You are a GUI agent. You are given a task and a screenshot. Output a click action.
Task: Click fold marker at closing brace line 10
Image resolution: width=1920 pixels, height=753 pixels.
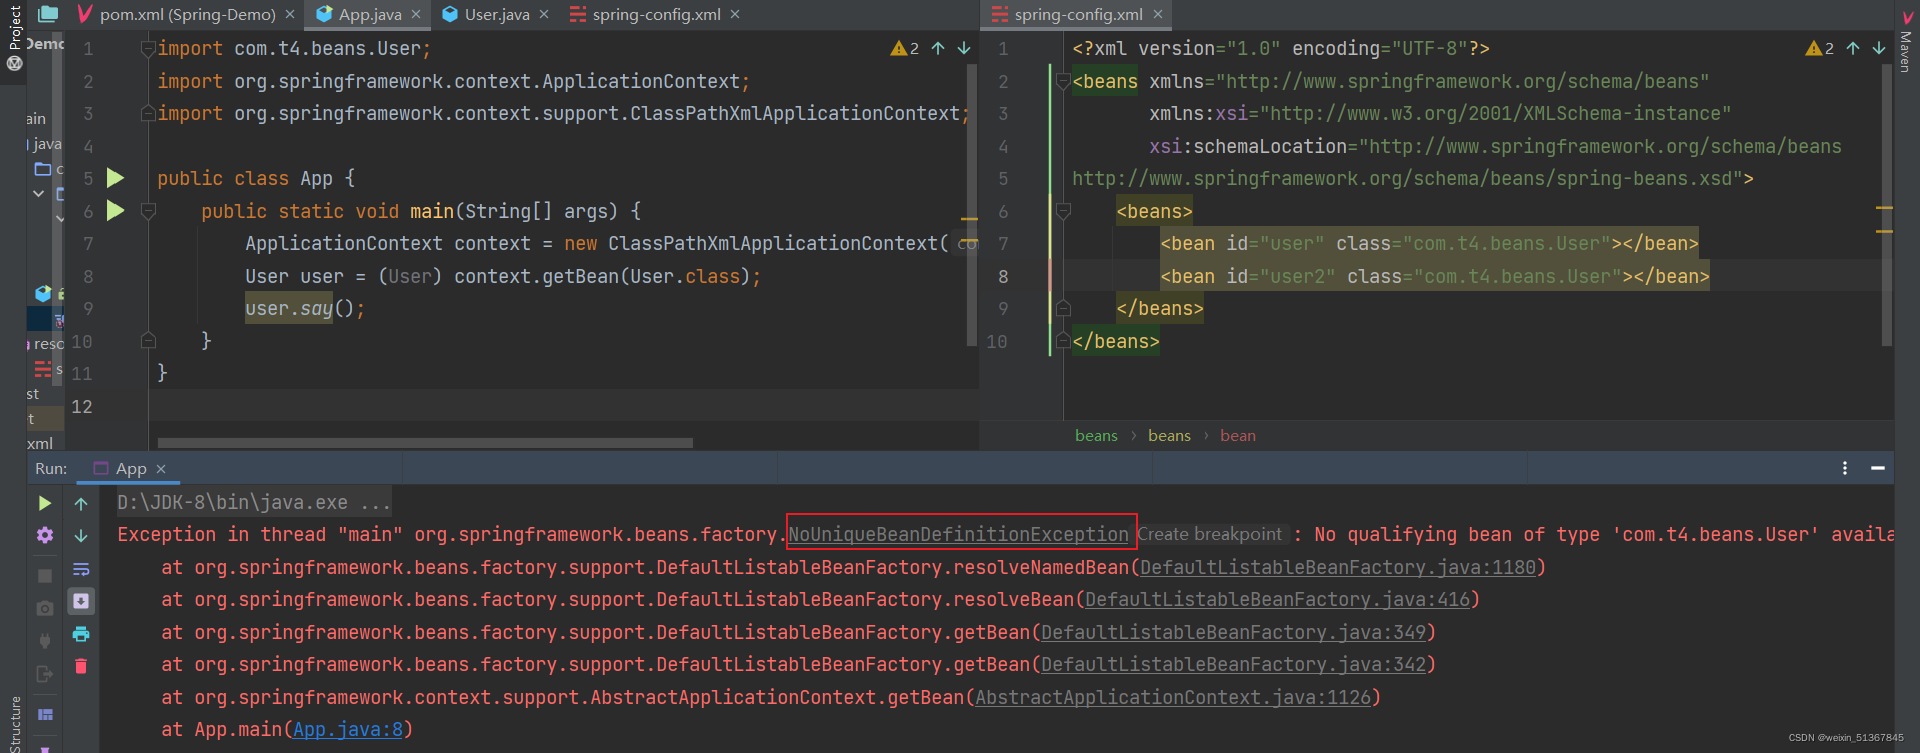coord(148,341)
